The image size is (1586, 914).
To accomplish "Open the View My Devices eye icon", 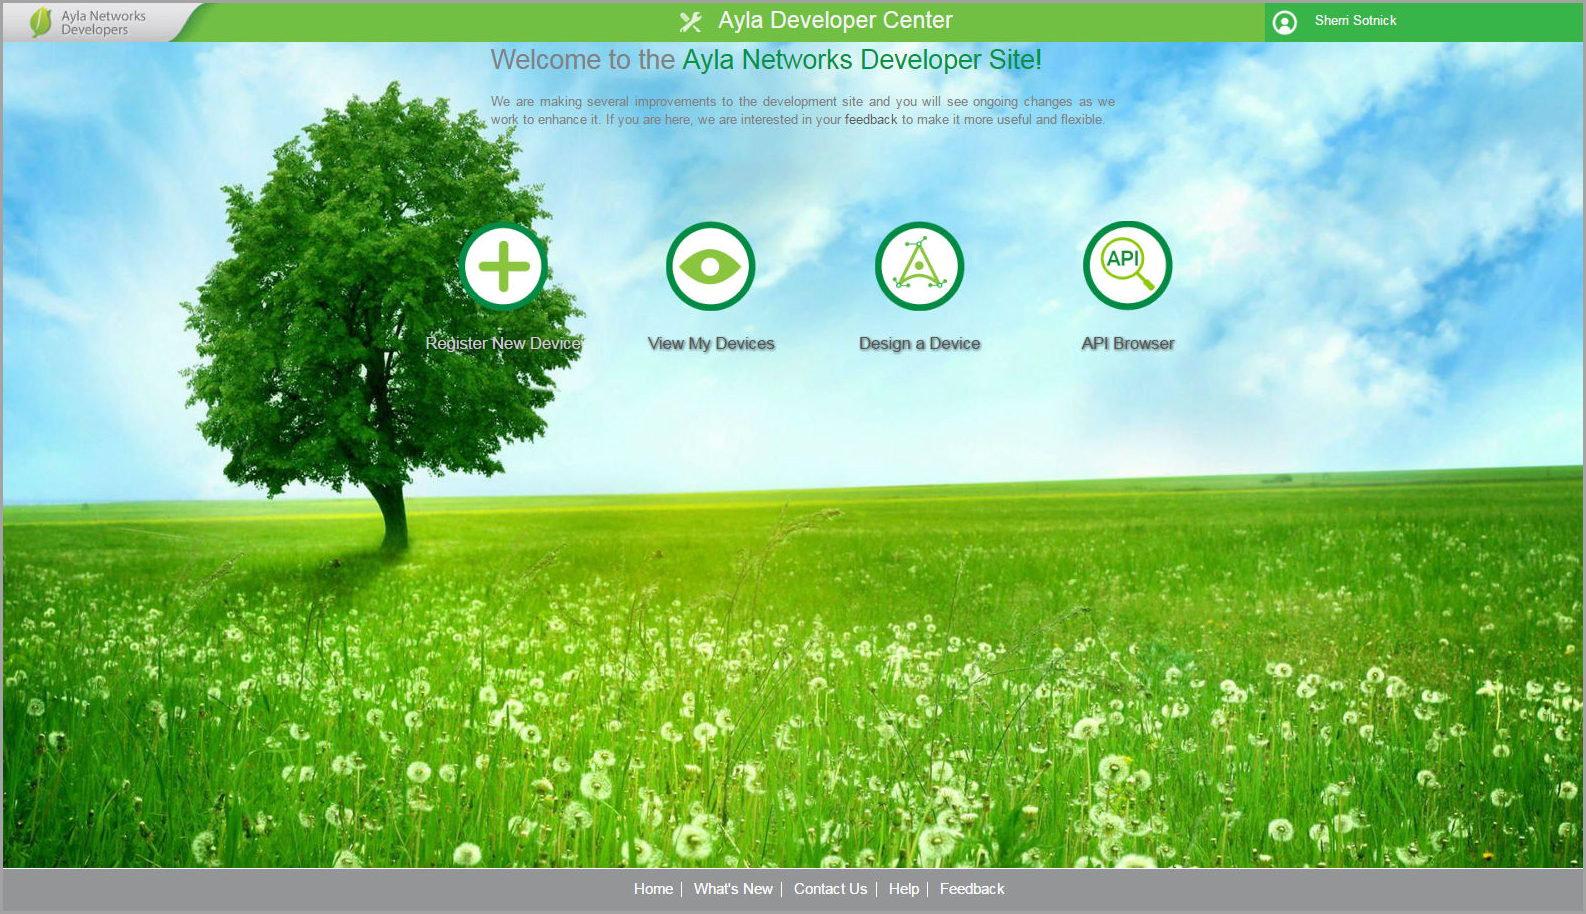I will click(711, 267).
